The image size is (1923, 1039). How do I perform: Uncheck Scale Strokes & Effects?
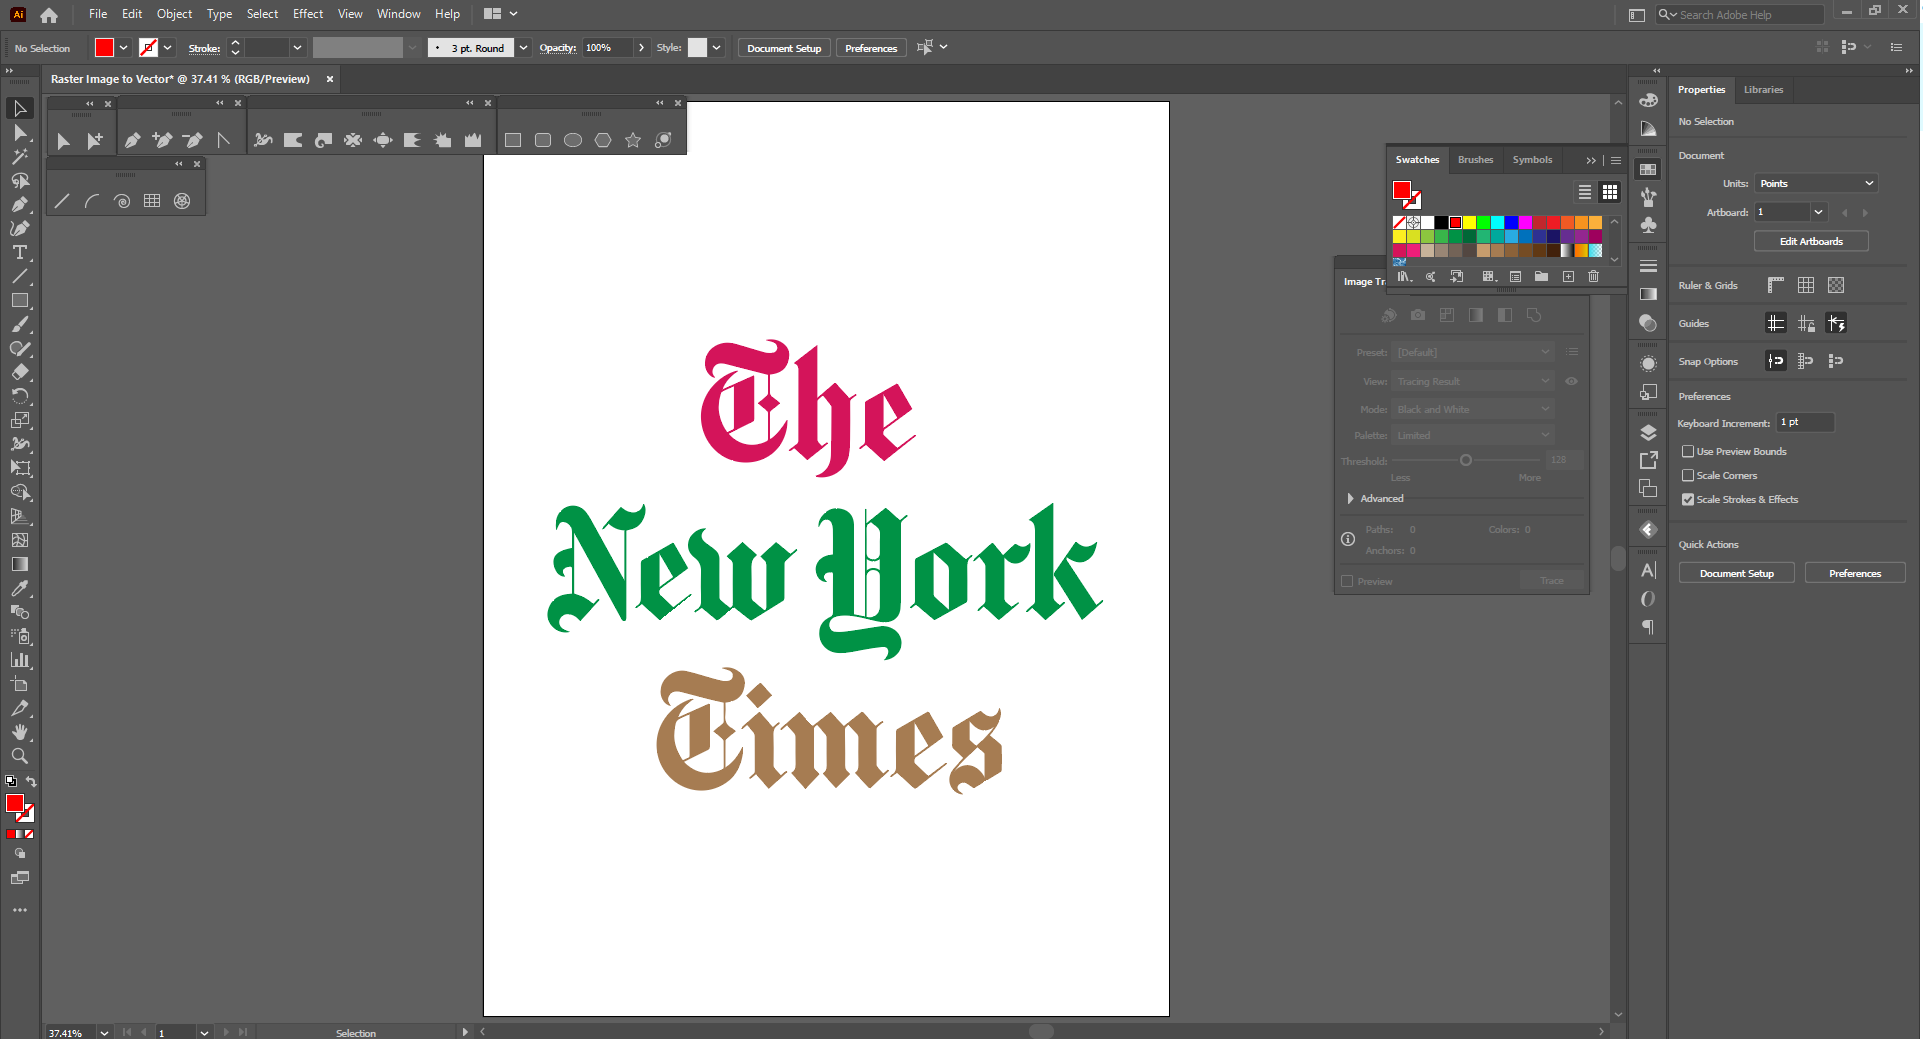pyautogui.click(x=1688, y=500)
